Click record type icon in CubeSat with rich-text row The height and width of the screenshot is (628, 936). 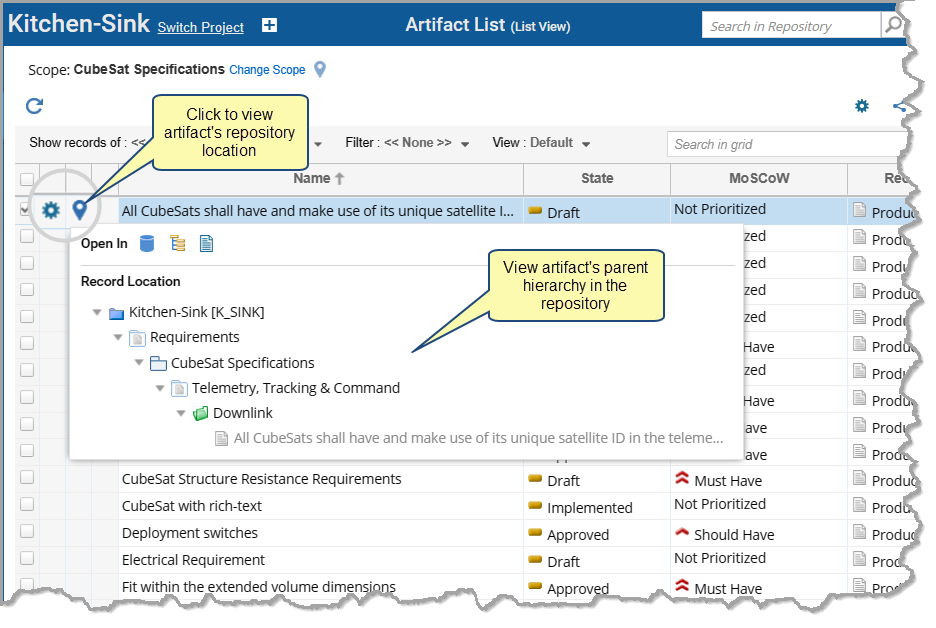[x=860, y=504]
